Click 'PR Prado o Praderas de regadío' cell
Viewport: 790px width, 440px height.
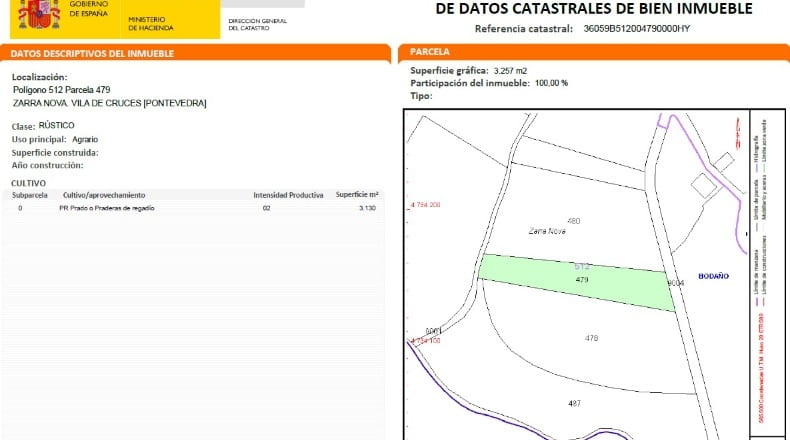click(x=107, y=208)
